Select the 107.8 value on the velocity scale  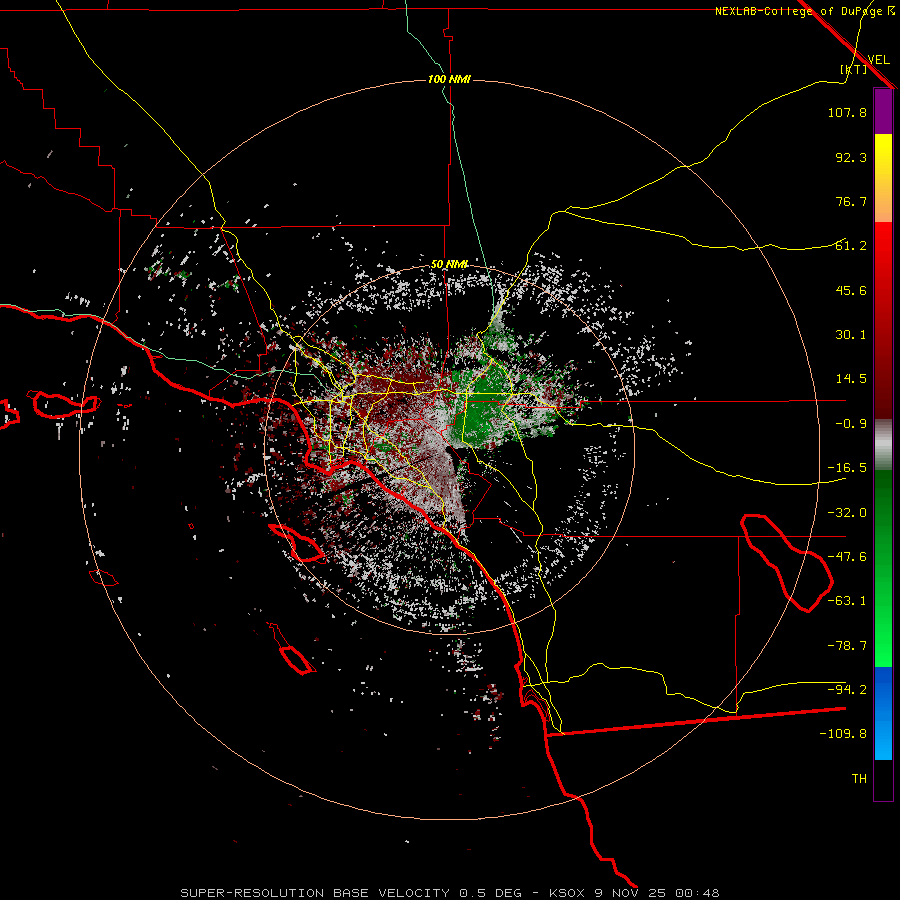[847, 112]
